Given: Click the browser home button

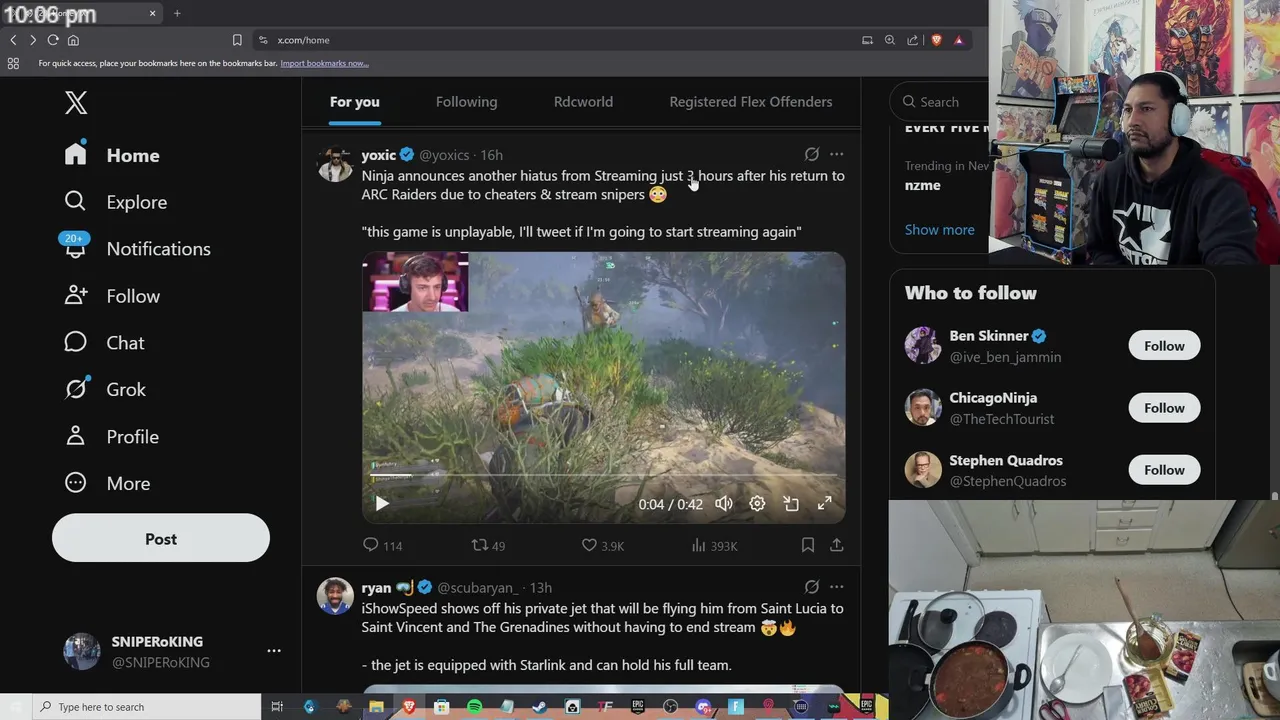Looking at the screenshot, I should pos(73,40).
